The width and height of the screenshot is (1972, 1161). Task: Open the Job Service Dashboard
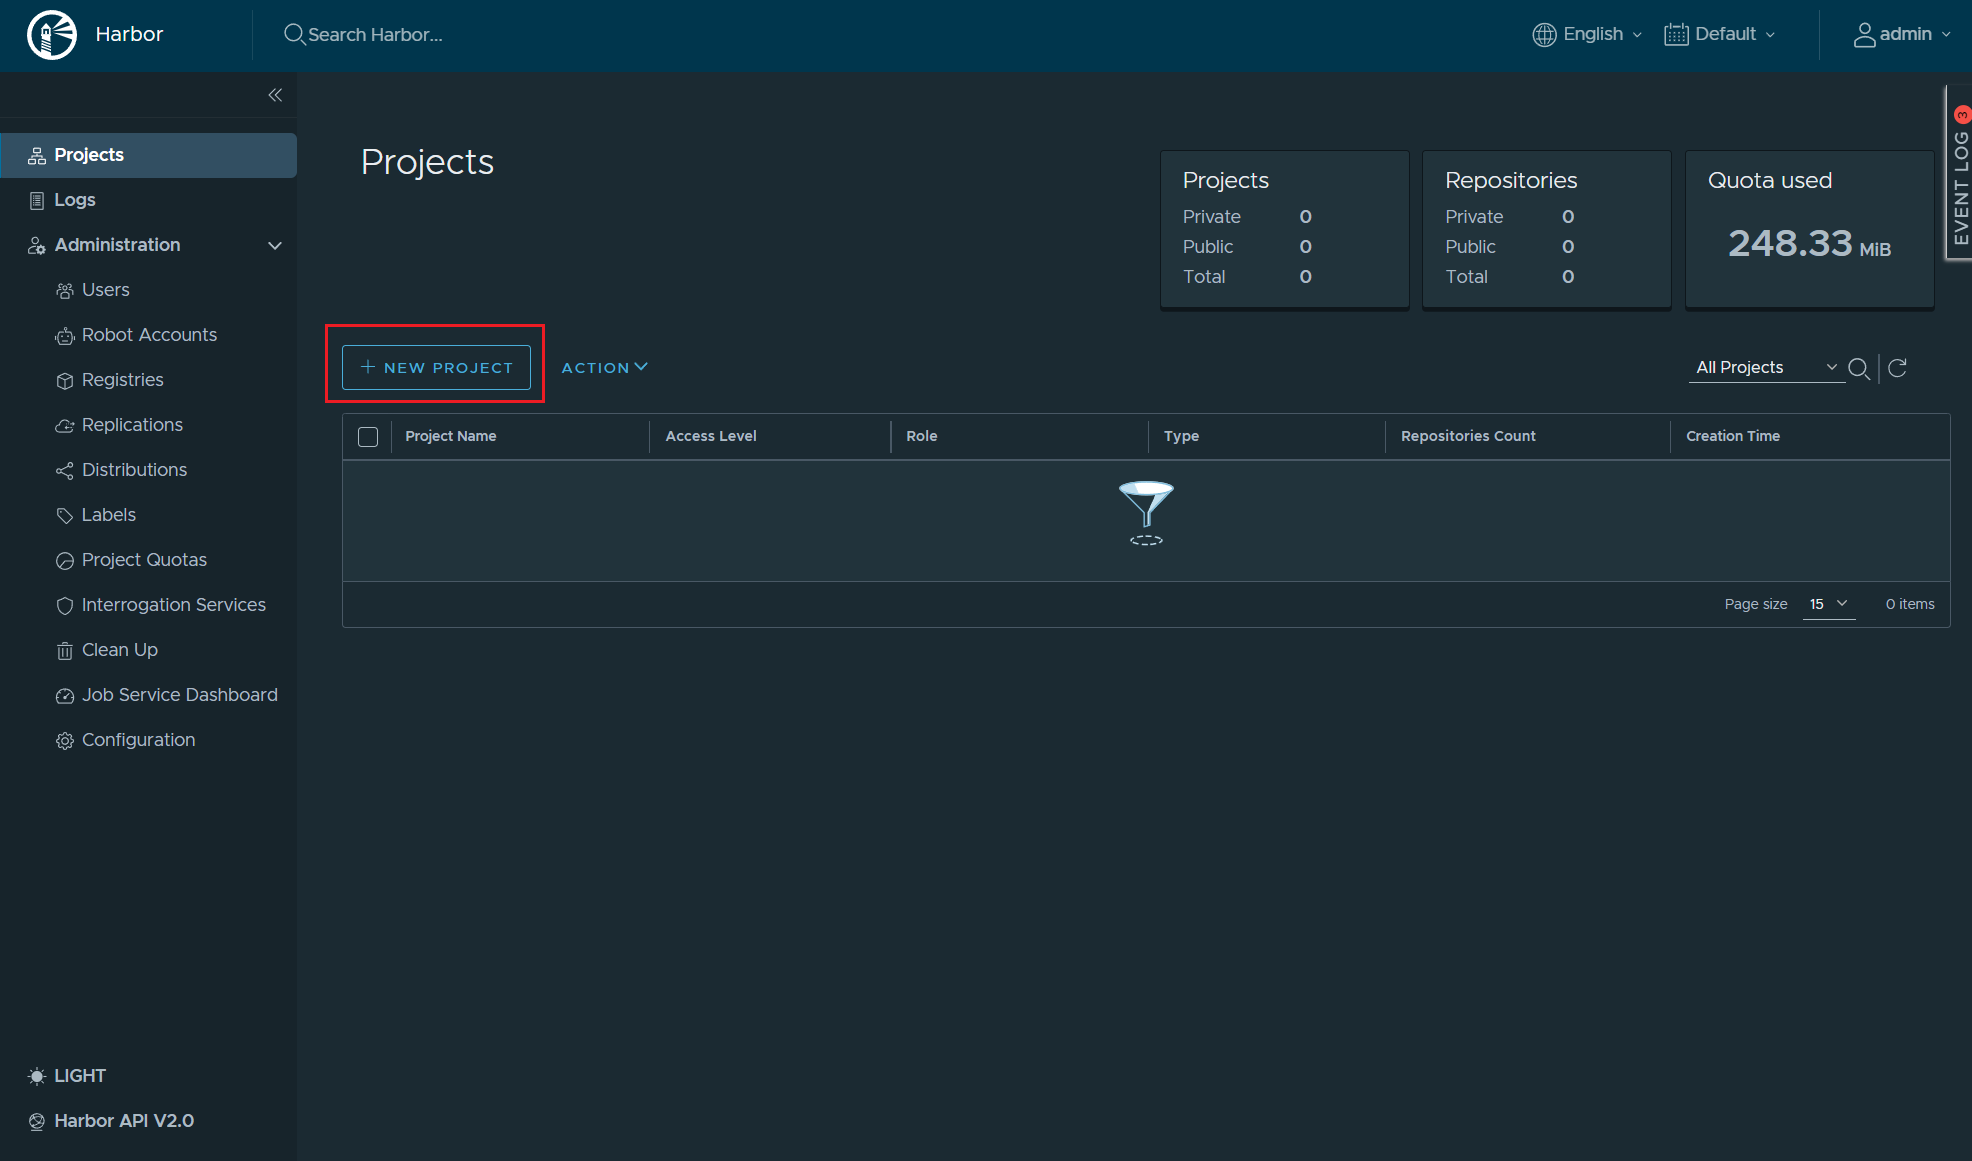[x=179, y=695]
